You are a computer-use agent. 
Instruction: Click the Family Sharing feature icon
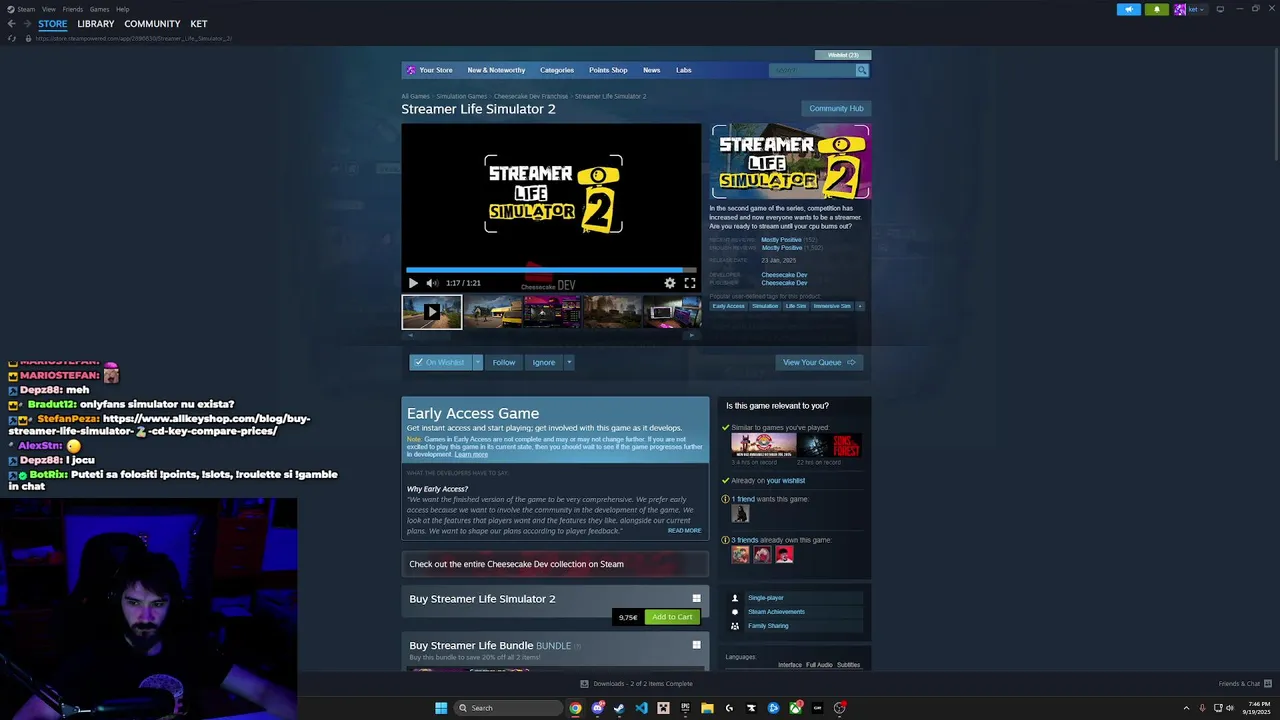(x=735, y=626)
